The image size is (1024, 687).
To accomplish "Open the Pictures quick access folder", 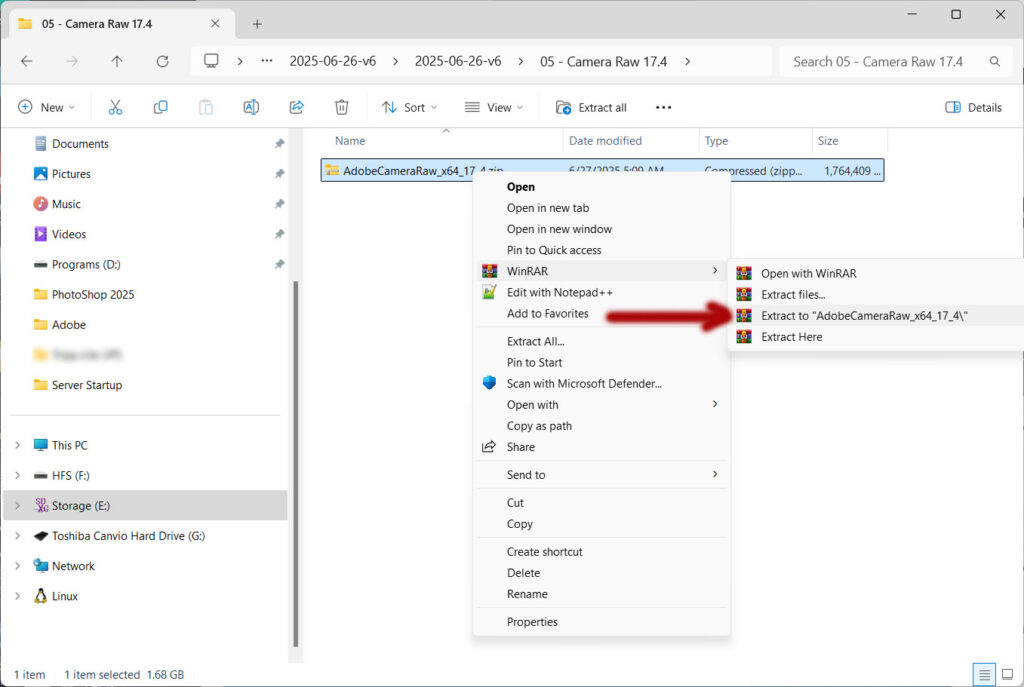I will coord(71,174).
